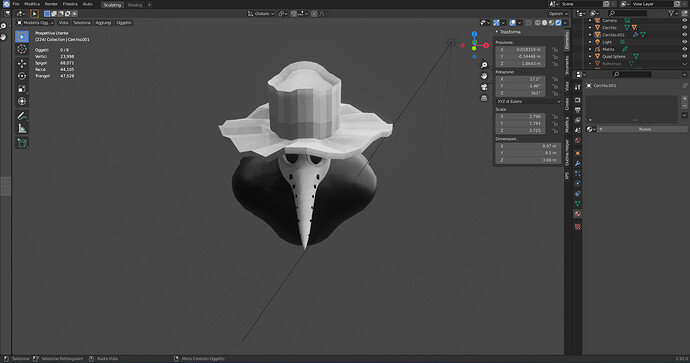Open the Modalità Oggetto mode dropdown
This screenshot has width=690, height=363.
pos(35,22)
